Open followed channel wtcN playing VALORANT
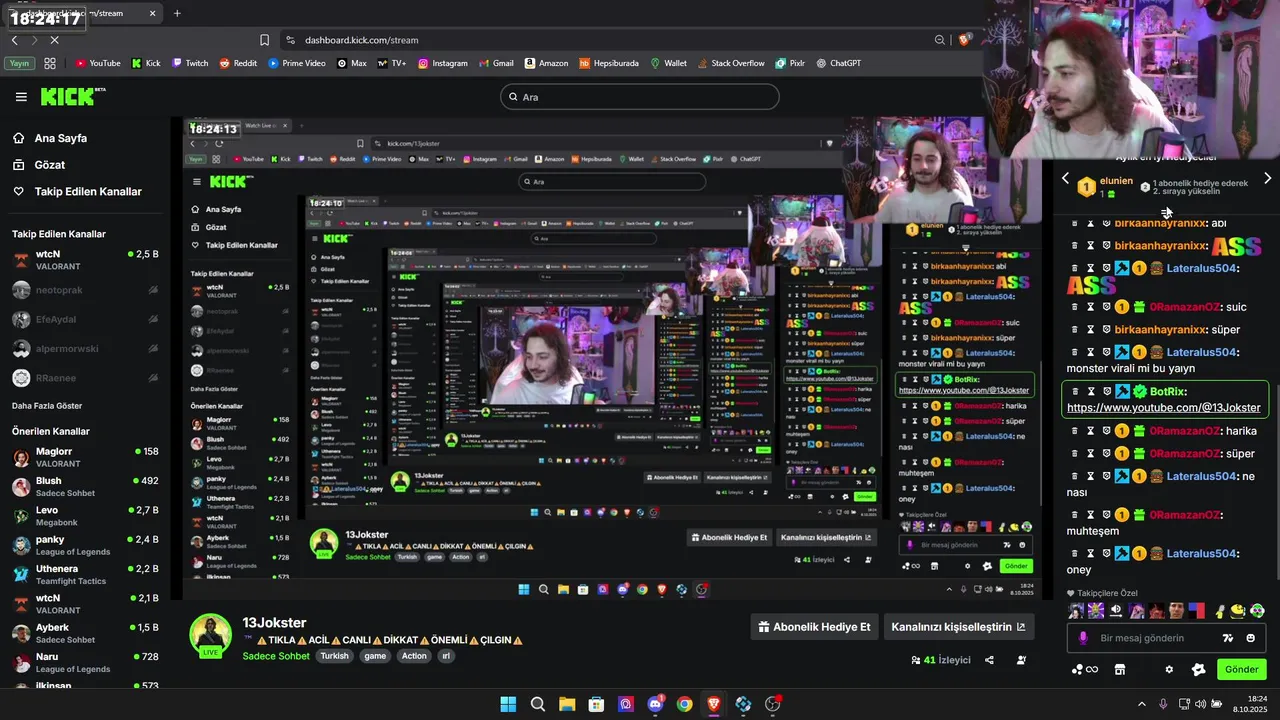 click(85, 260)
